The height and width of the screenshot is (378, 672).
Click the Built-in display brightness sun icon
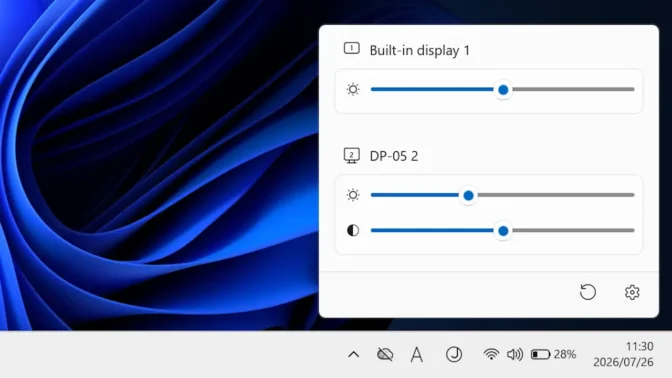[x=353, y=90]
